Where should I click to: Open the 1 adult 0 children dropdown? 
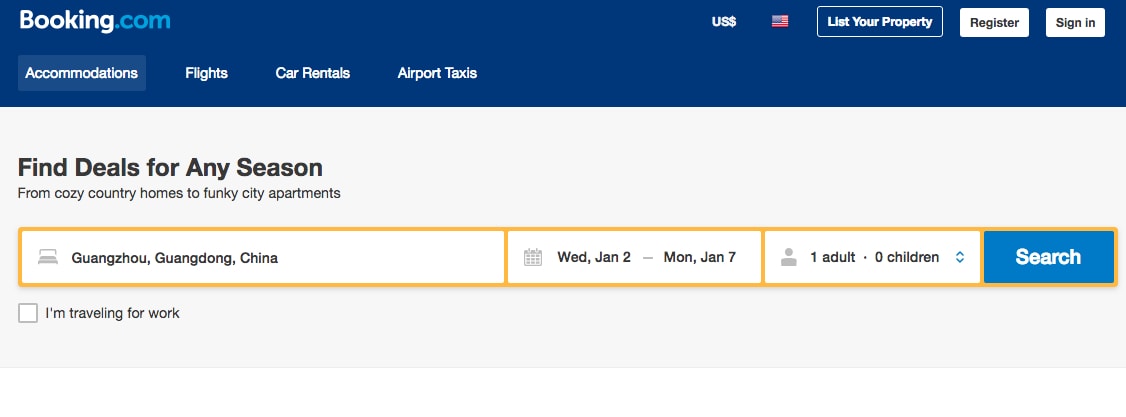[874, 258]
